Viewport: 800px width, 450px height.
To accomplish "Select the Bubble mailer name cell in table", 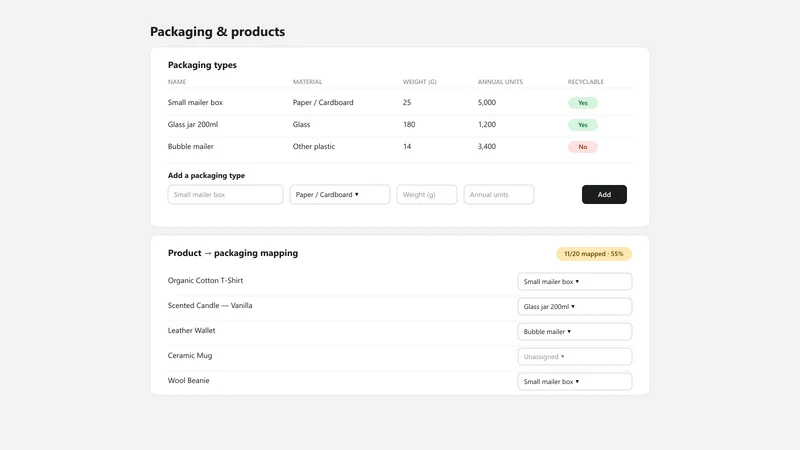I will (x=191, y=146).
